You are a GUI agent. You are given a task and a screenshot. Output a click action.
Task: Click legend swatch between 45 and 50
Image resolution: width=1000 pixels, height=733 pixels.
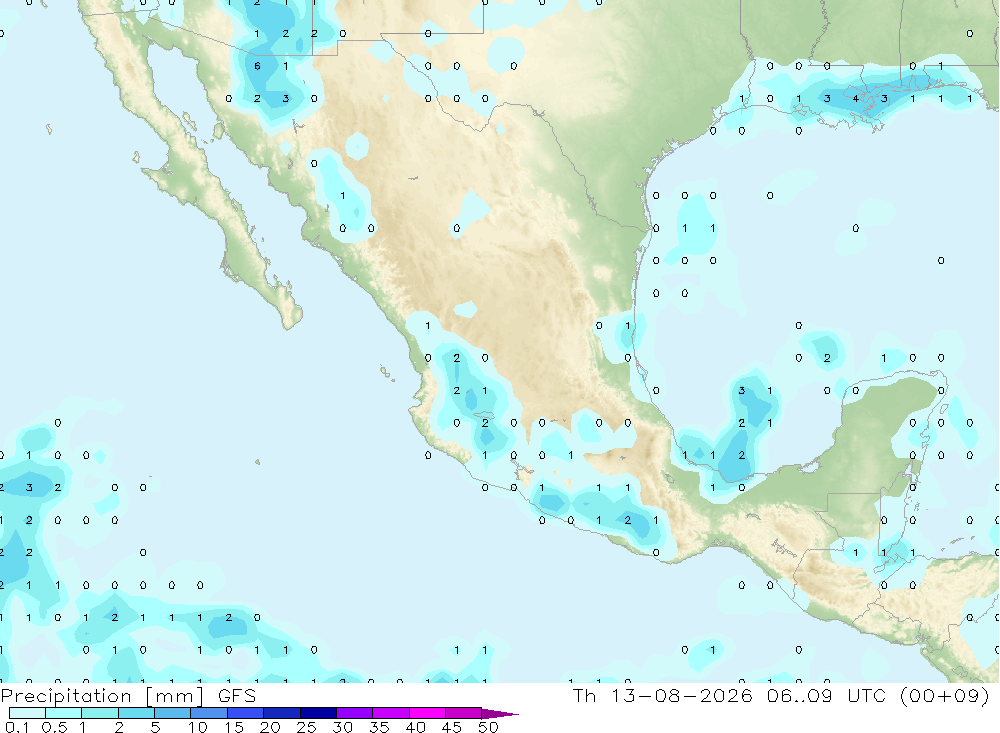(x=464, y=713)
